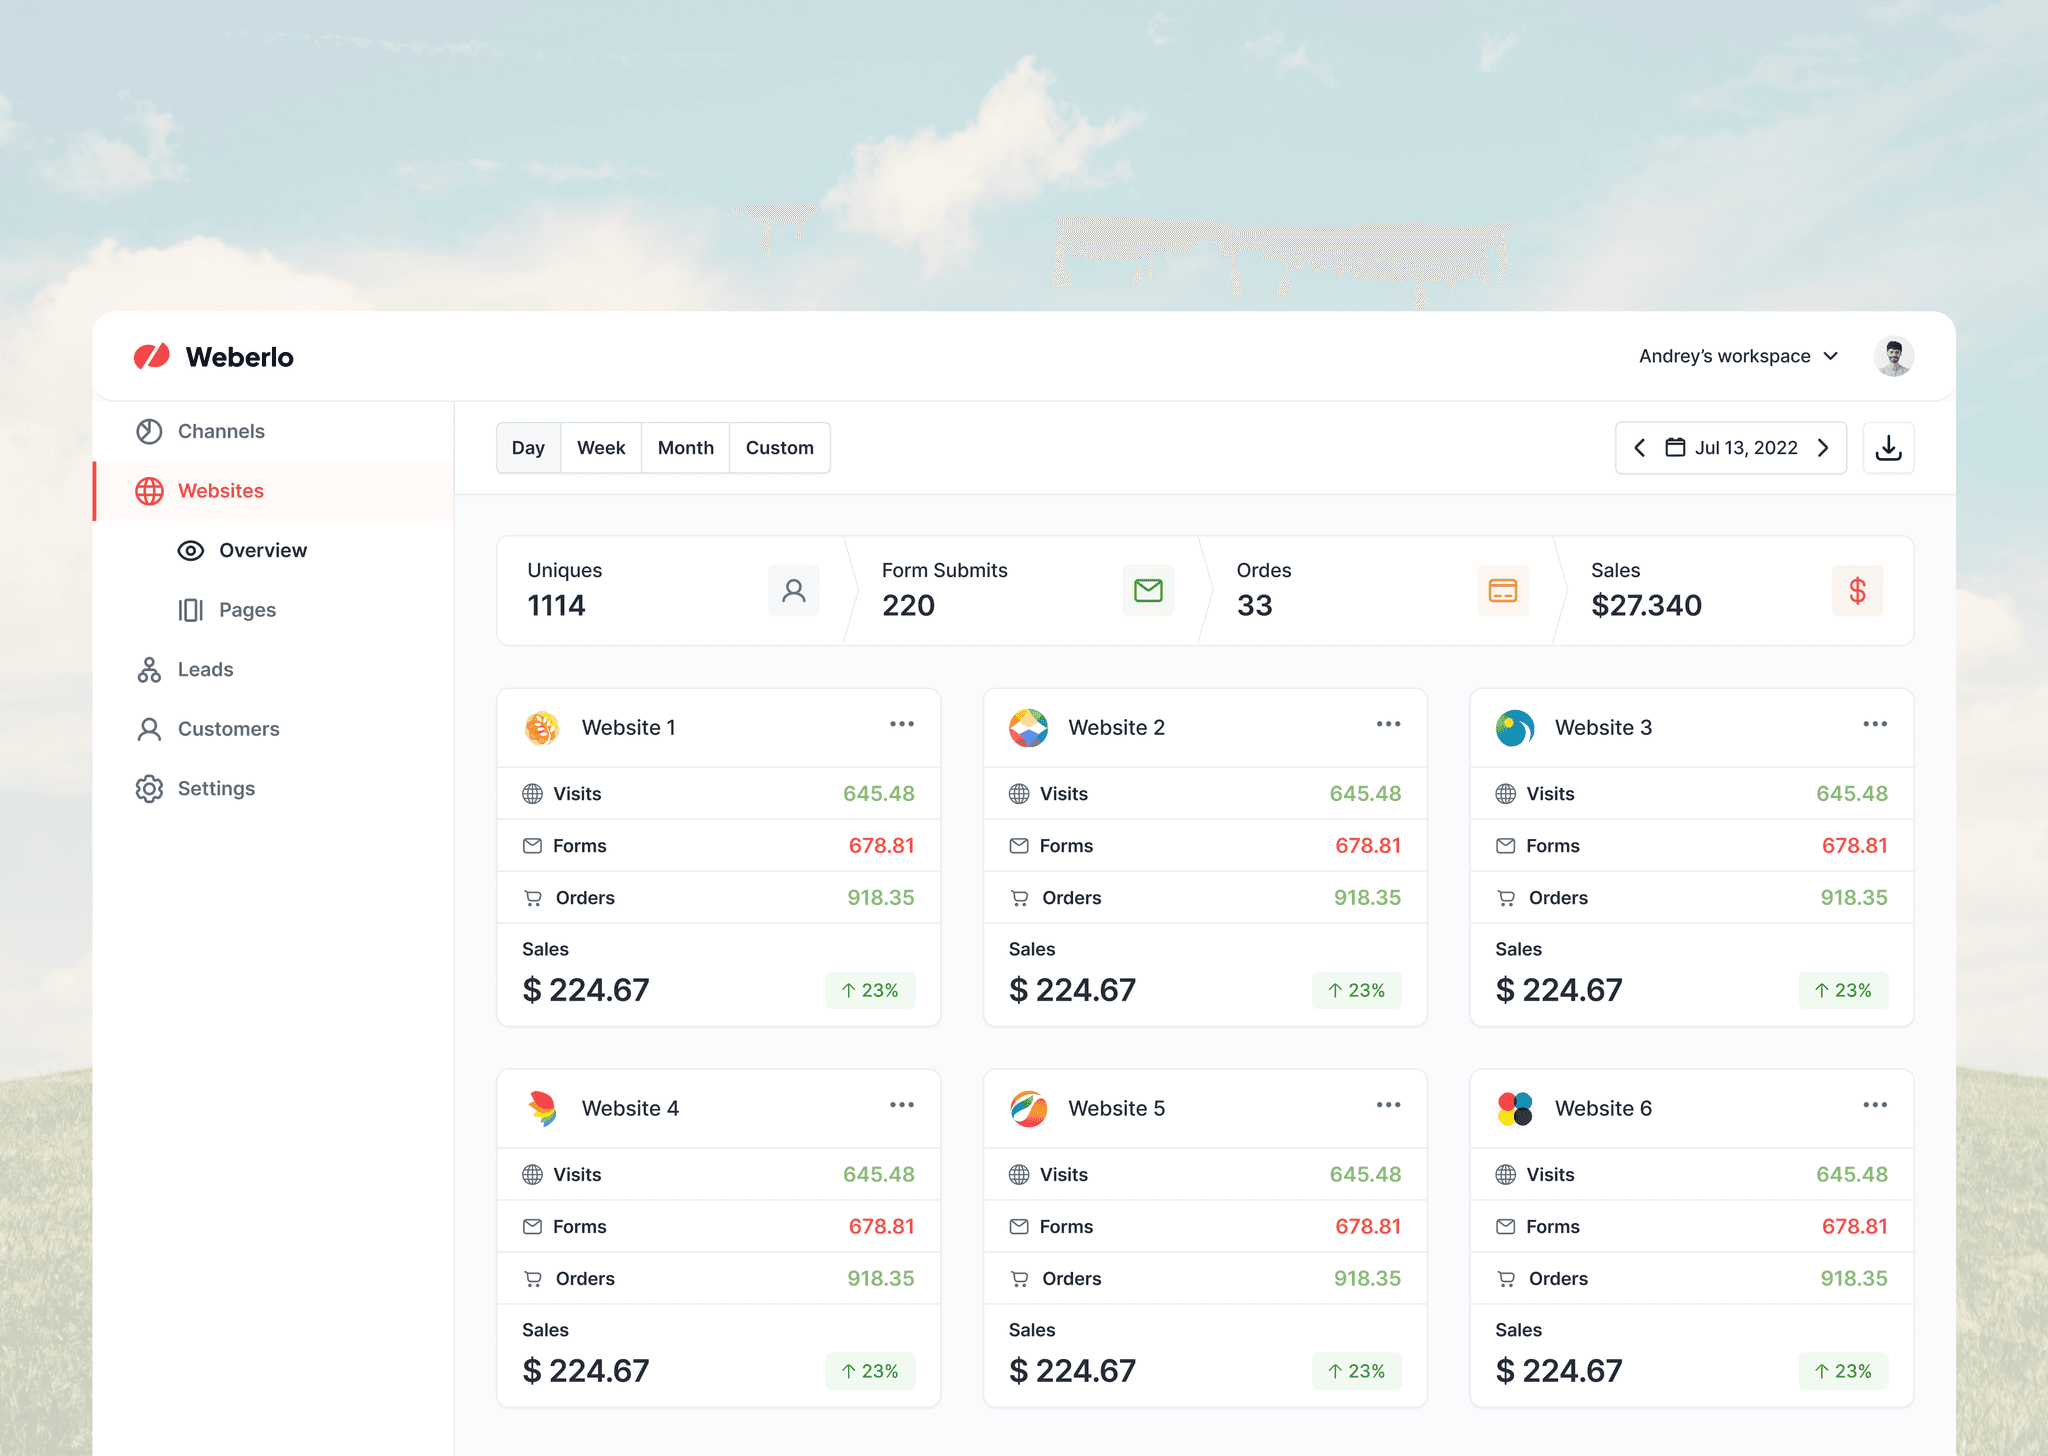This screenshot has width=2048, height=1456.
Task: Open Settings gear in sidebar
Action: [x=149, y=789]
